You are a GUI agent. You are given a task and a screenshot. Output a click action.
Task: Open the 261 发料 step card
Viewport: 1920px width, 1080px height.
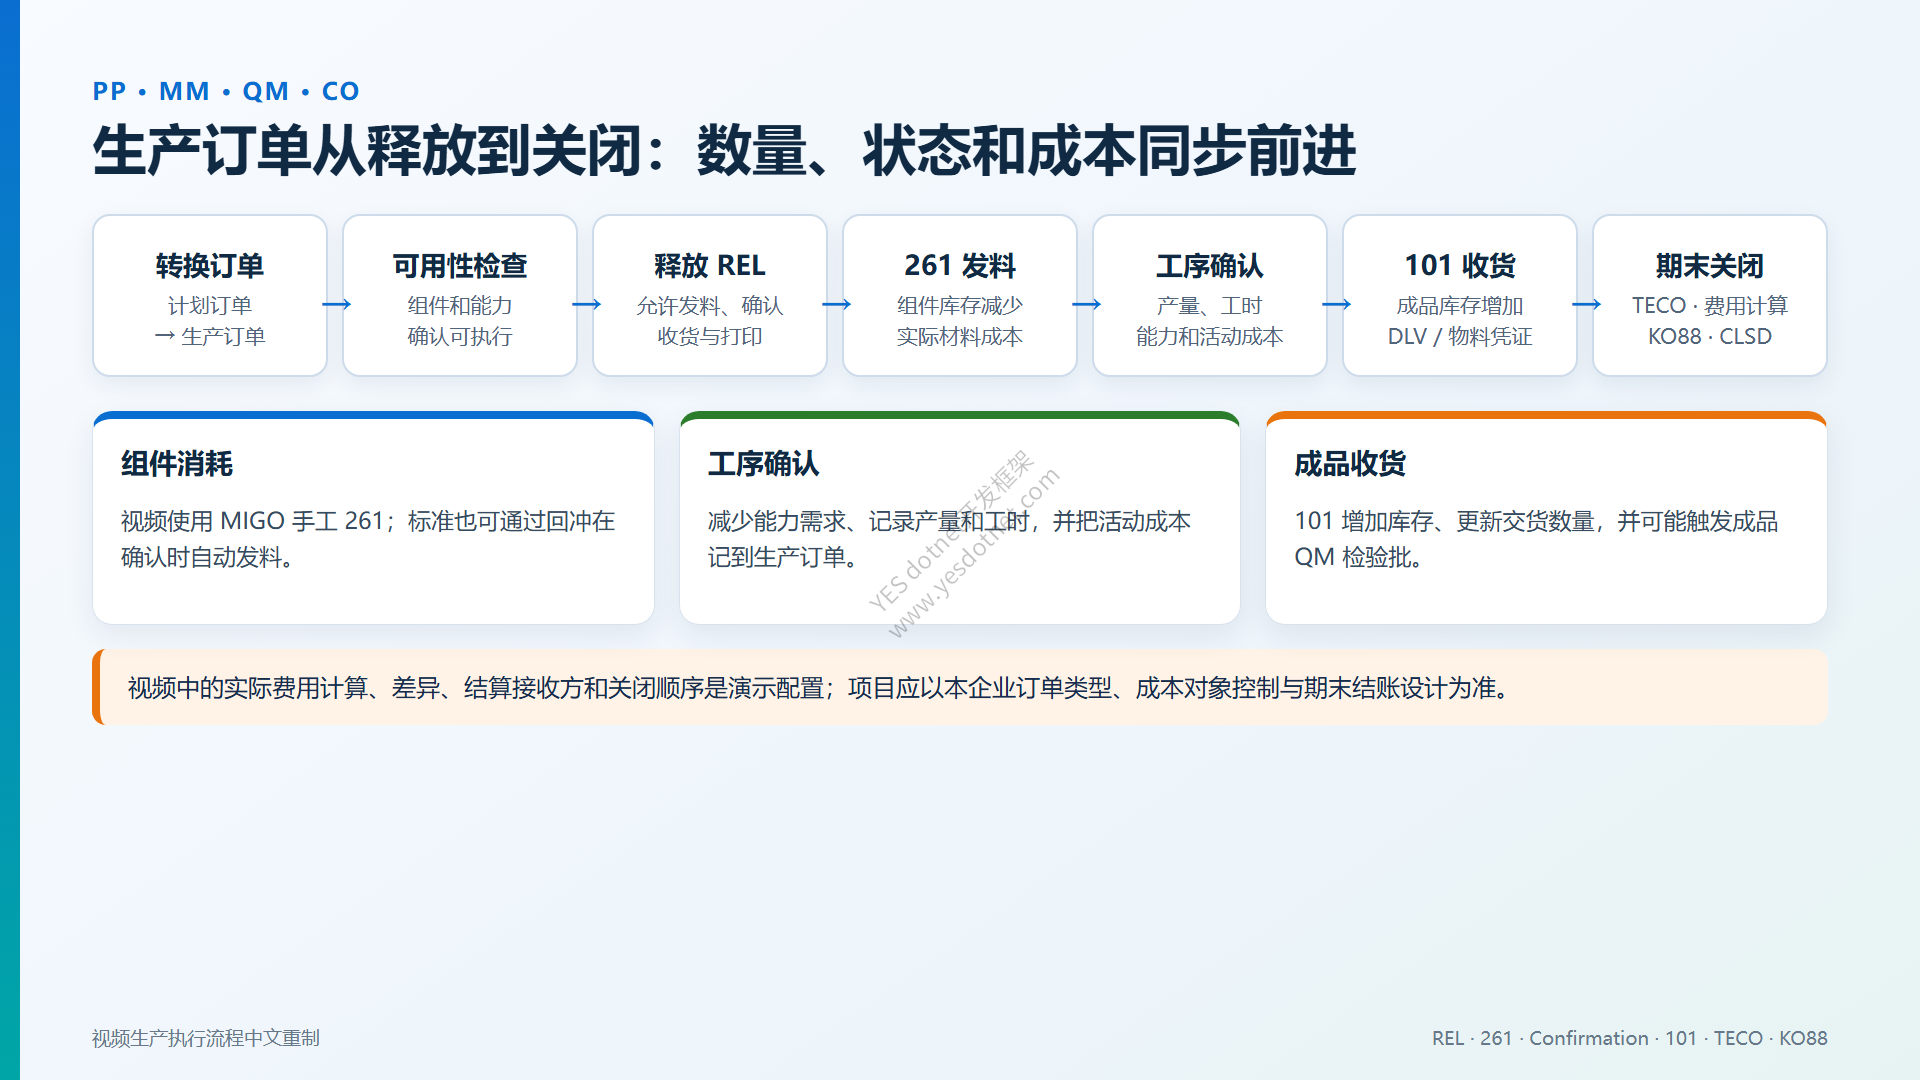point(960,296)
